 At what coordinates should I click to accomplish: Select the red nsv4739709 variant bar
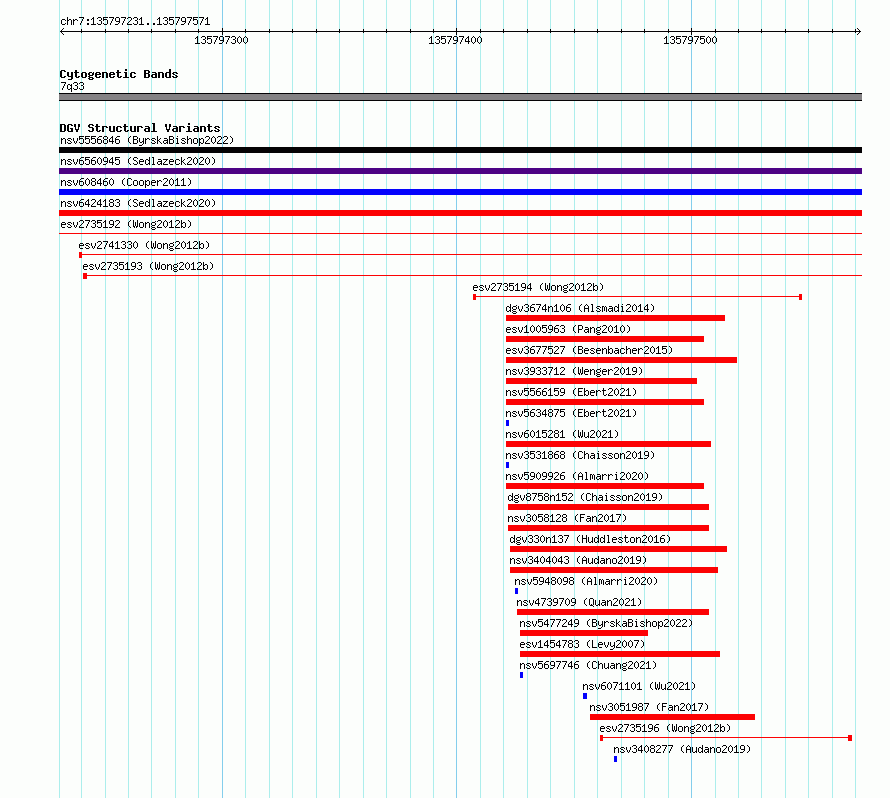(613, 612)
